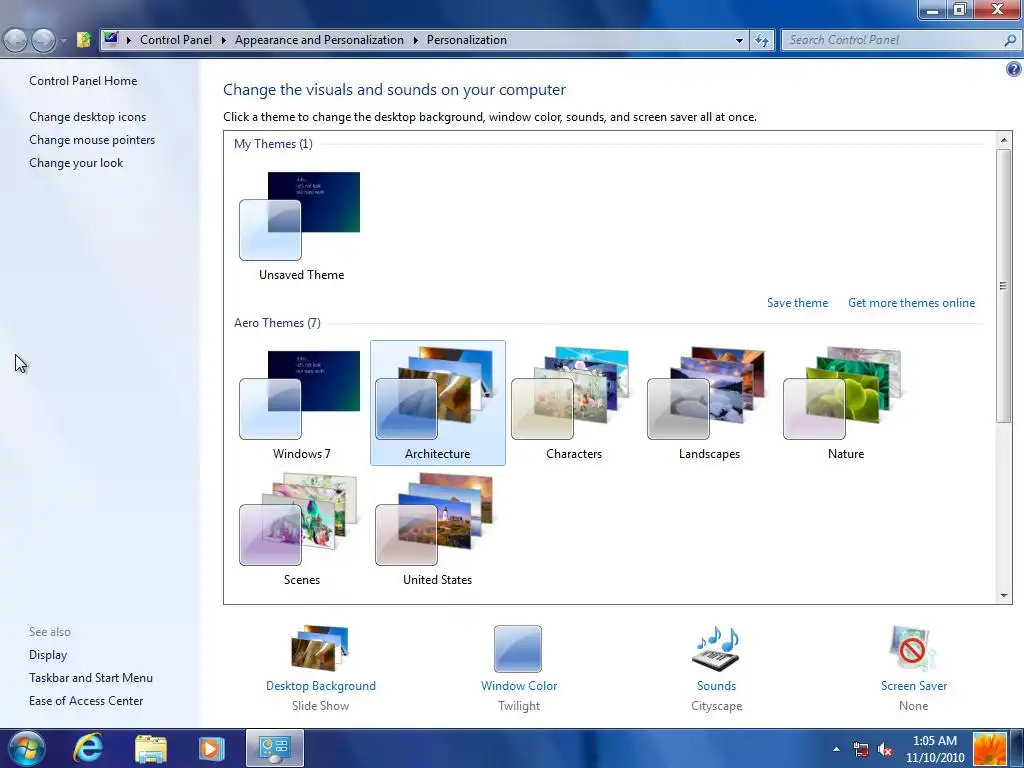
Task: Open Windows Explorer folder on taskbar
Action: click(x=151, y=749)
